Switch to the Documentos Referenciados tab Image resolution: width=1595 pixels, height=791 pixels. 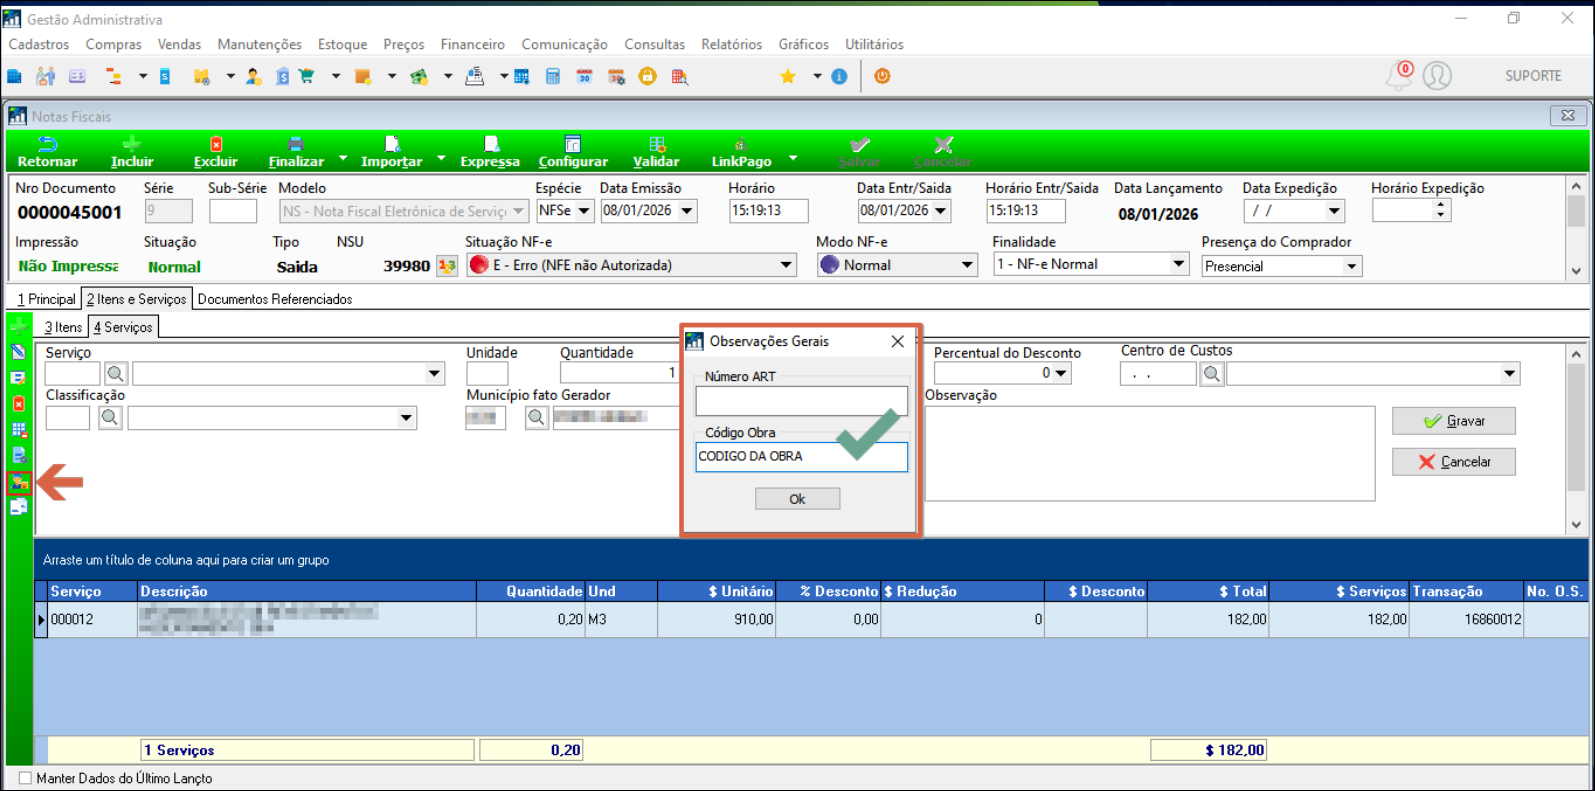coord(275,299)
